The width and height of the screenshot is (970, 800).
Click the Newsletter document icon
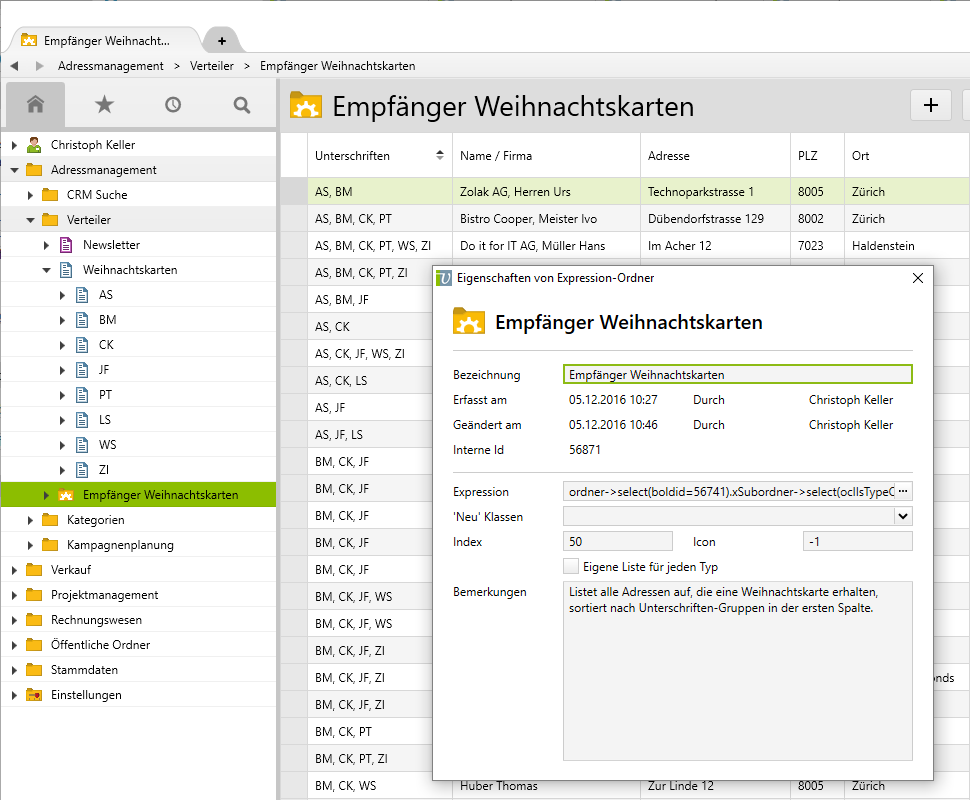click(x=66, y=245)
